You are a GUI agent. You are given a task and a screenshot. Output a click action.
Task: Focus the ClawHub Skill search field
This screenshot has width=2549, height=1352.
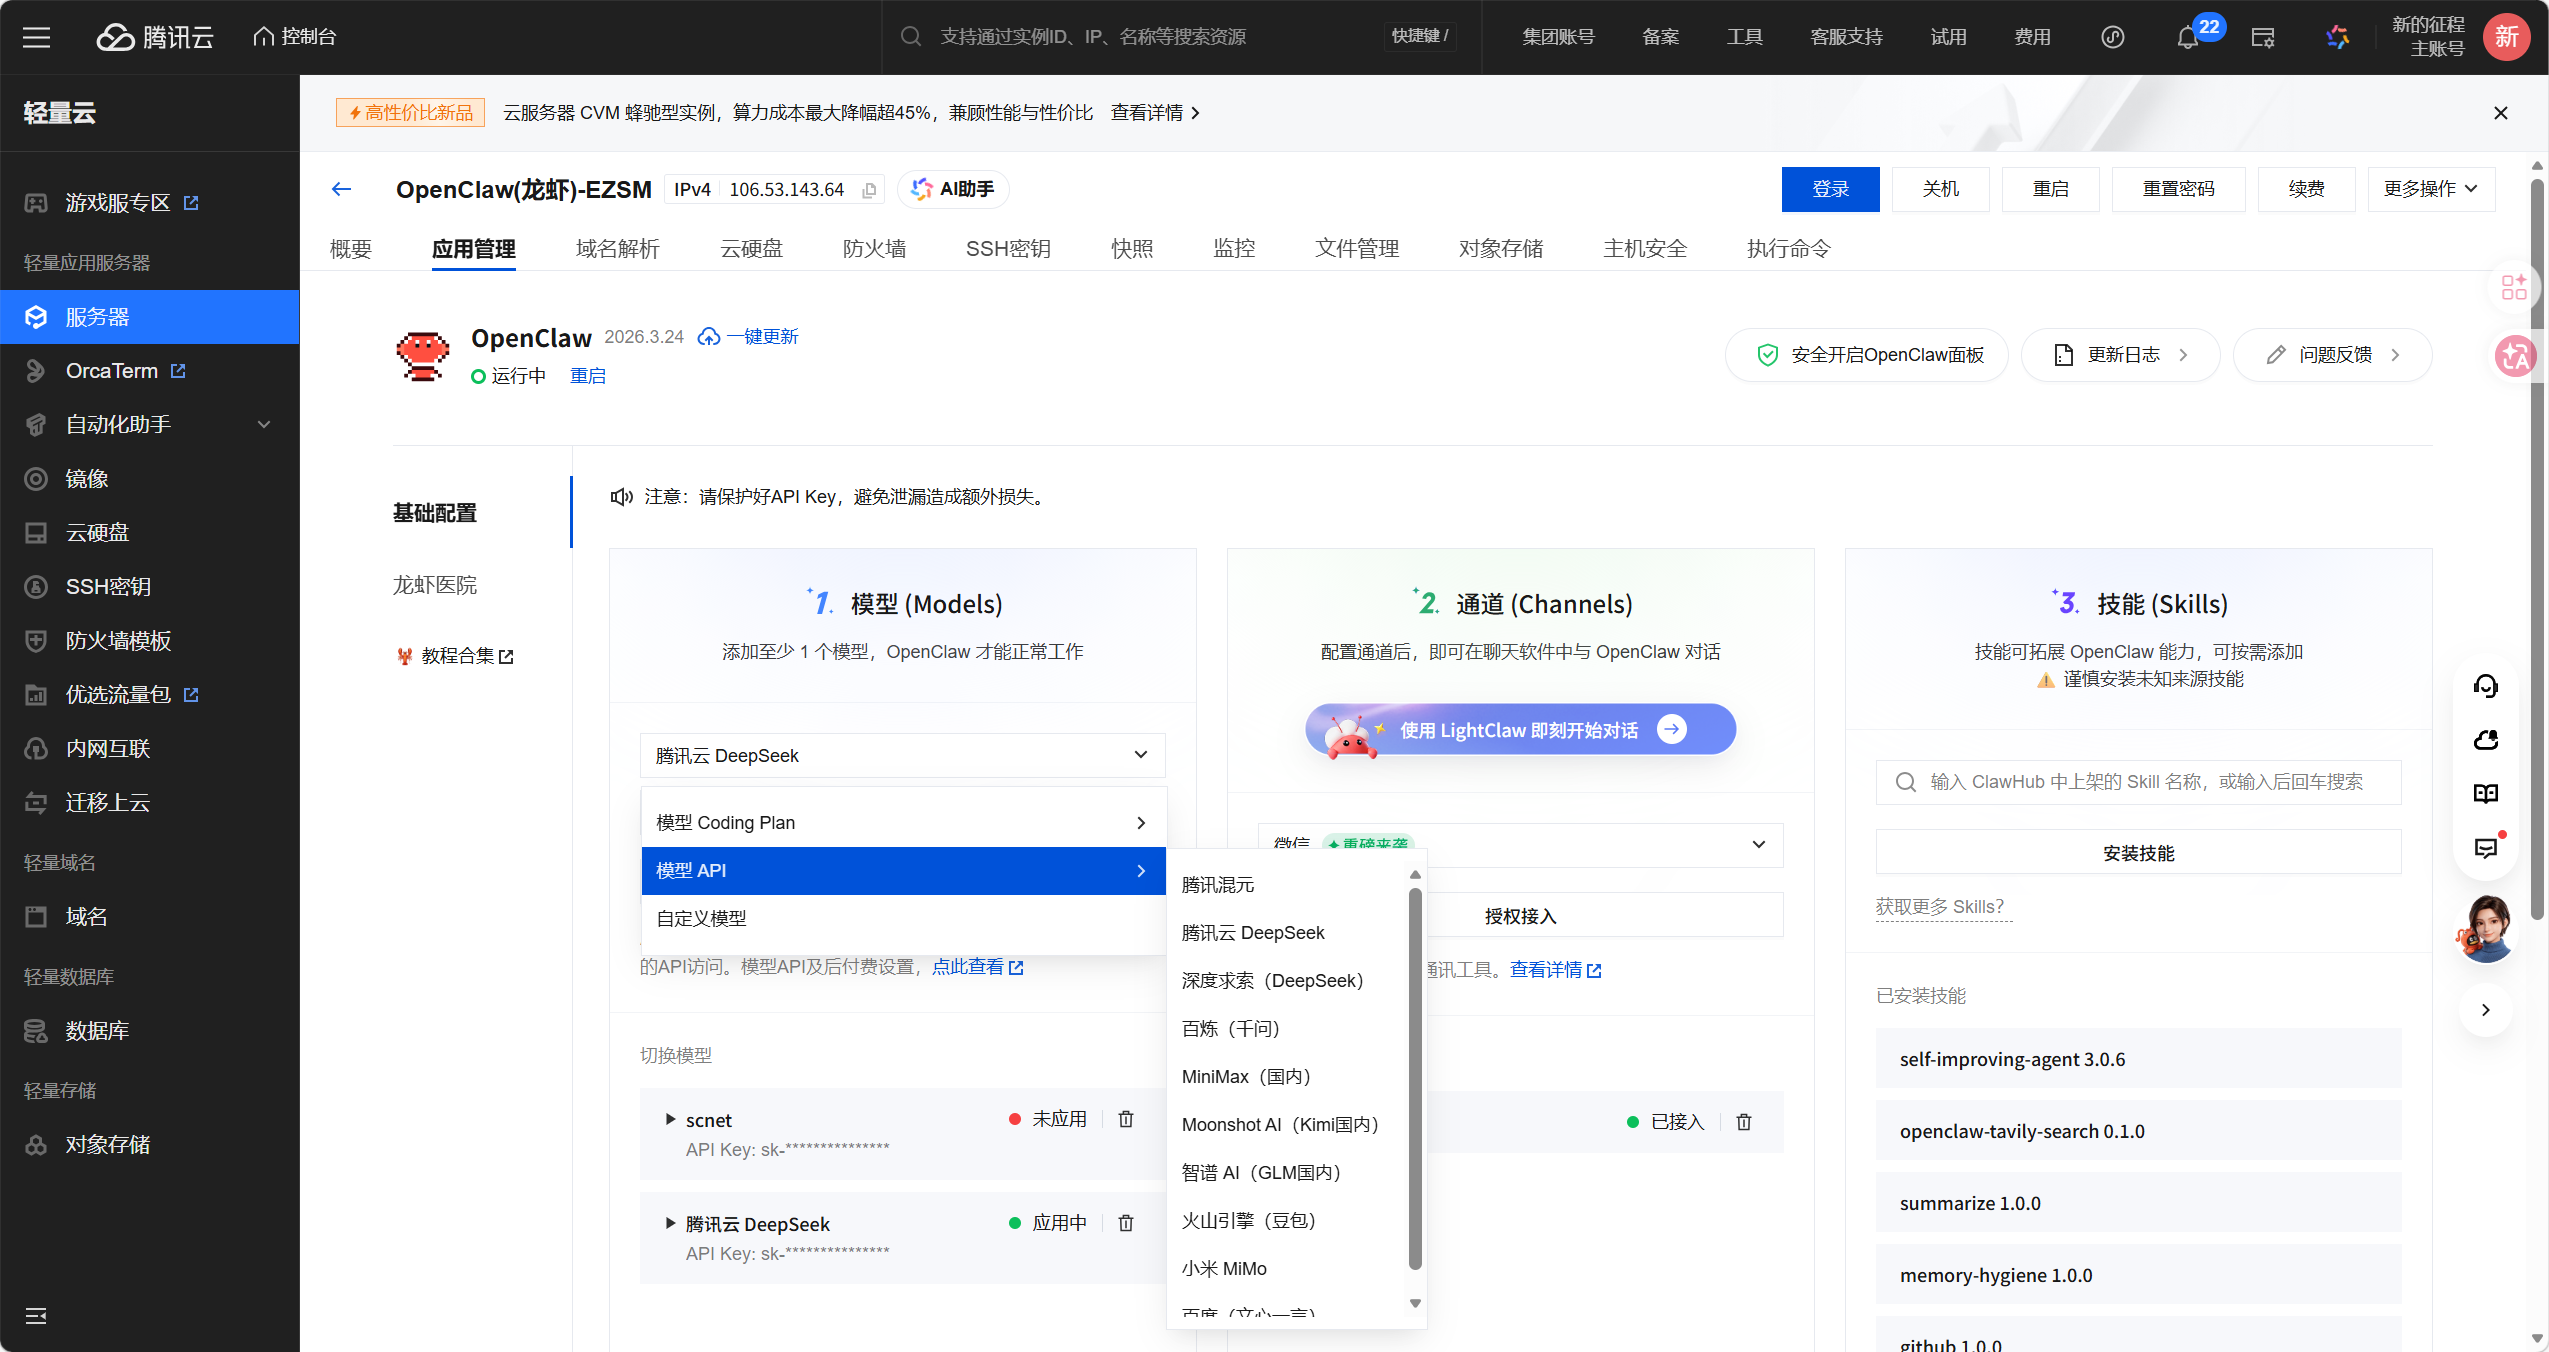click(2138, 782)
